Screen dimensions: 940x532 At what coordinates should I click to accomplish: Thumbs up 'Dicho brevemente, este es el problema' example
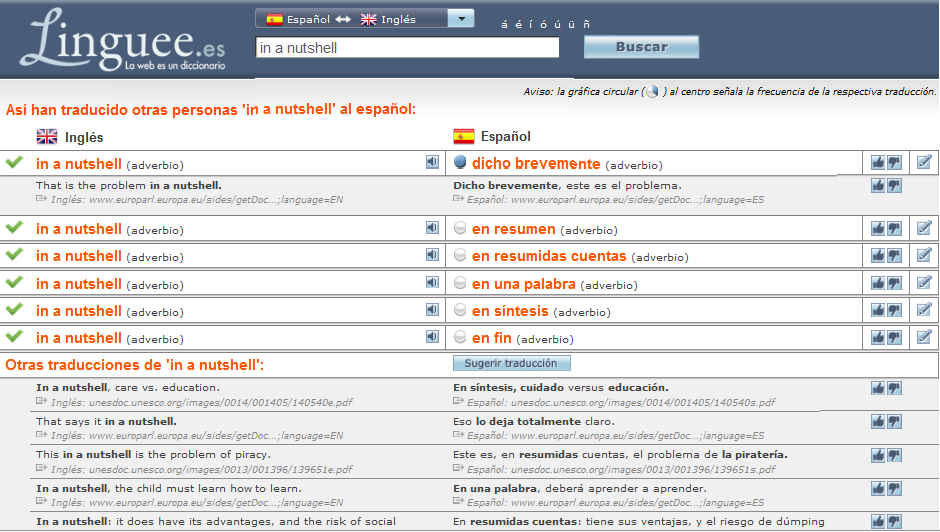point(878,185)
